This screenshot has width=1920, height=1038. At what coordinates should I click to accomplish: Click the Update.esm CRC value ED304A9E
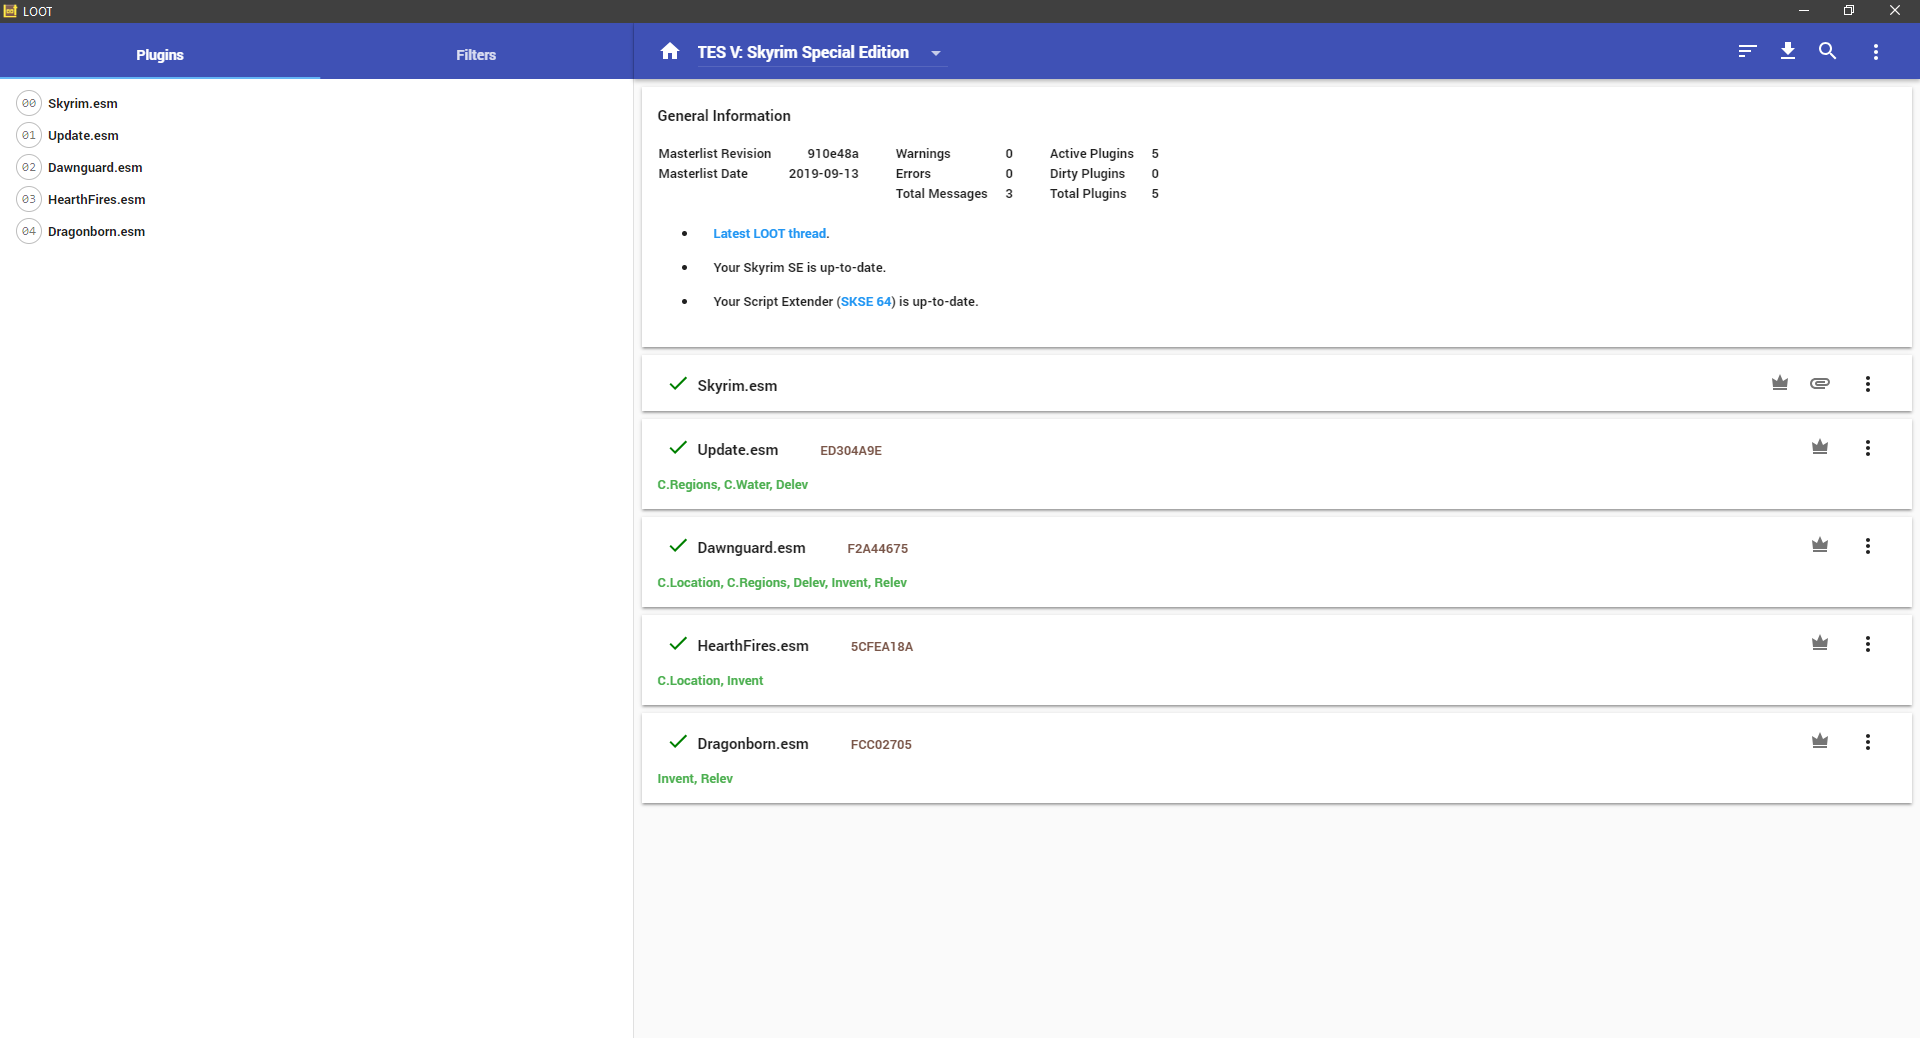(x=851, y=451)
